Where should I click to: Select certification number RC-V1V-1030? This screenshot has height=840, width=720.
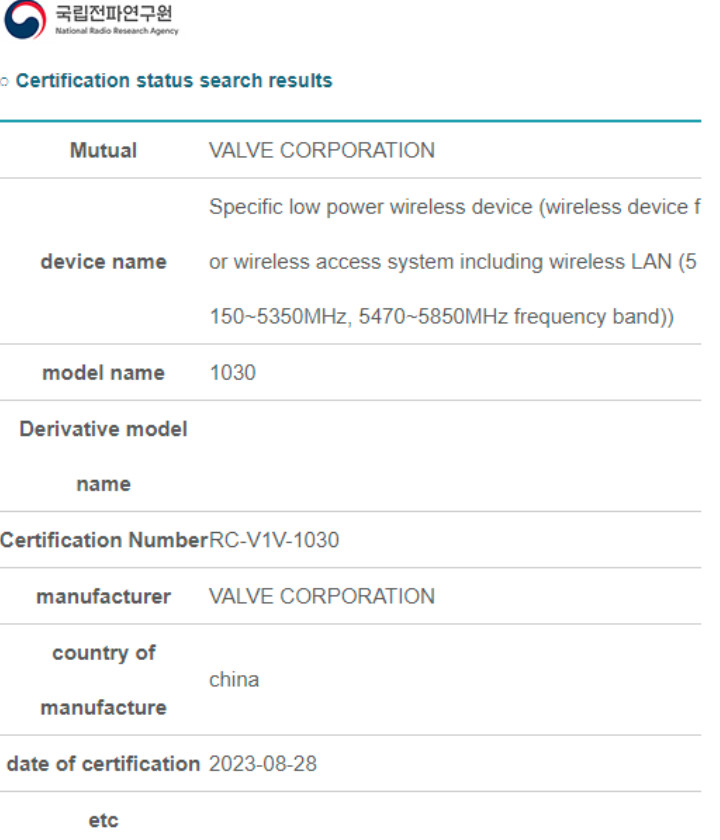coord(274,539)
